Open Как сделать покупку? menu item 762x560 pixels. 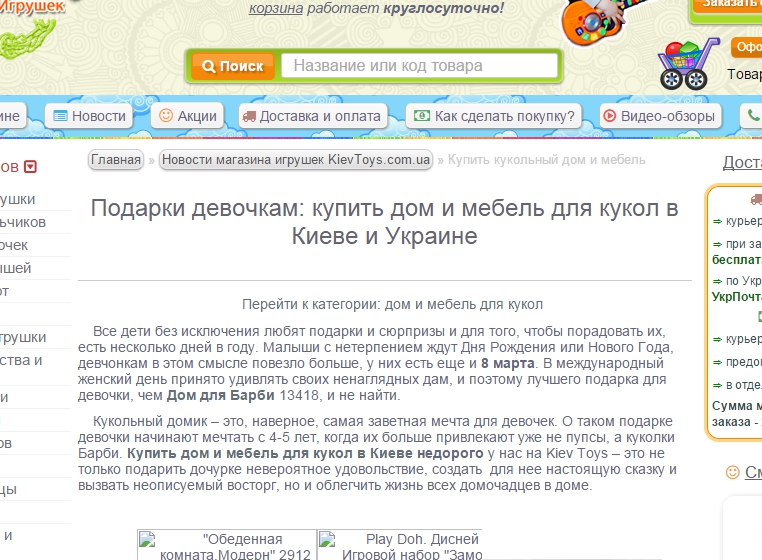(494, 116)
